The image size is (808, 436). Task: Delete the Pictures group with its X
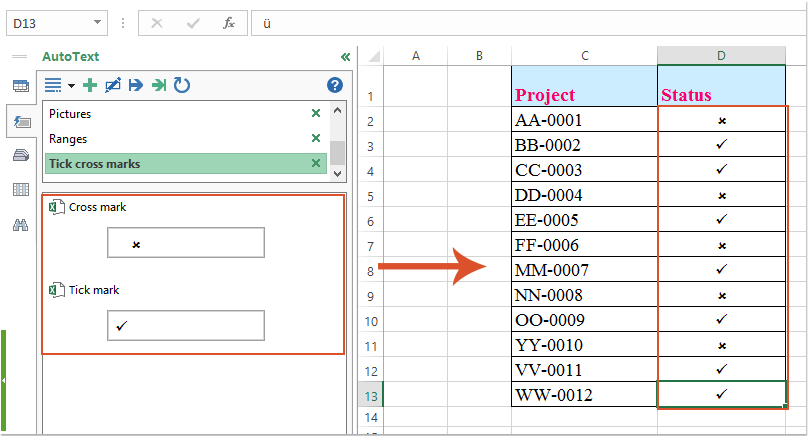(x=316, y=113)
